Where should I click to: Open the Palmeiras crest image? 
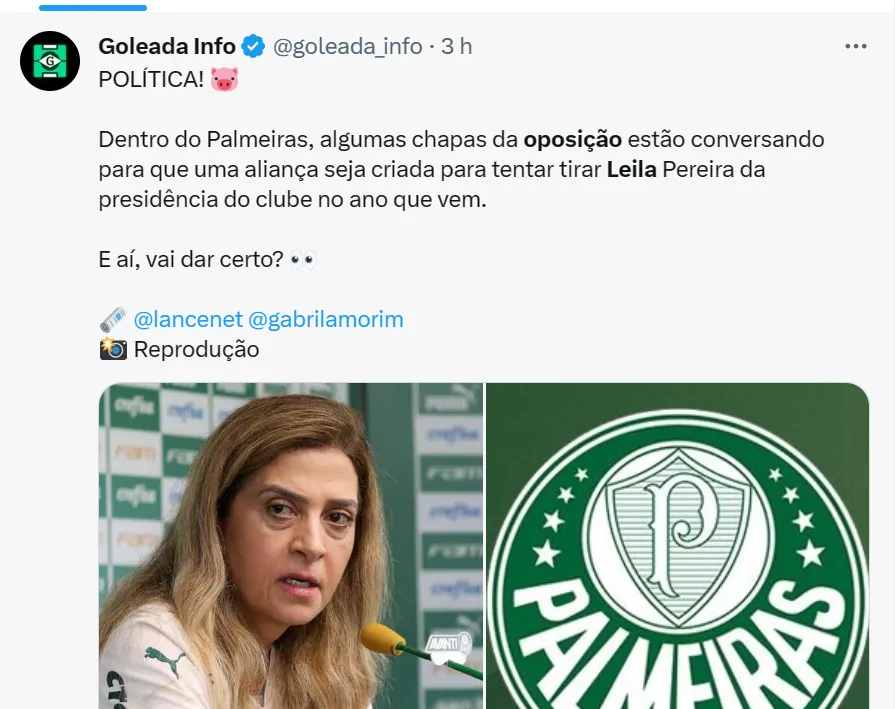678,546
